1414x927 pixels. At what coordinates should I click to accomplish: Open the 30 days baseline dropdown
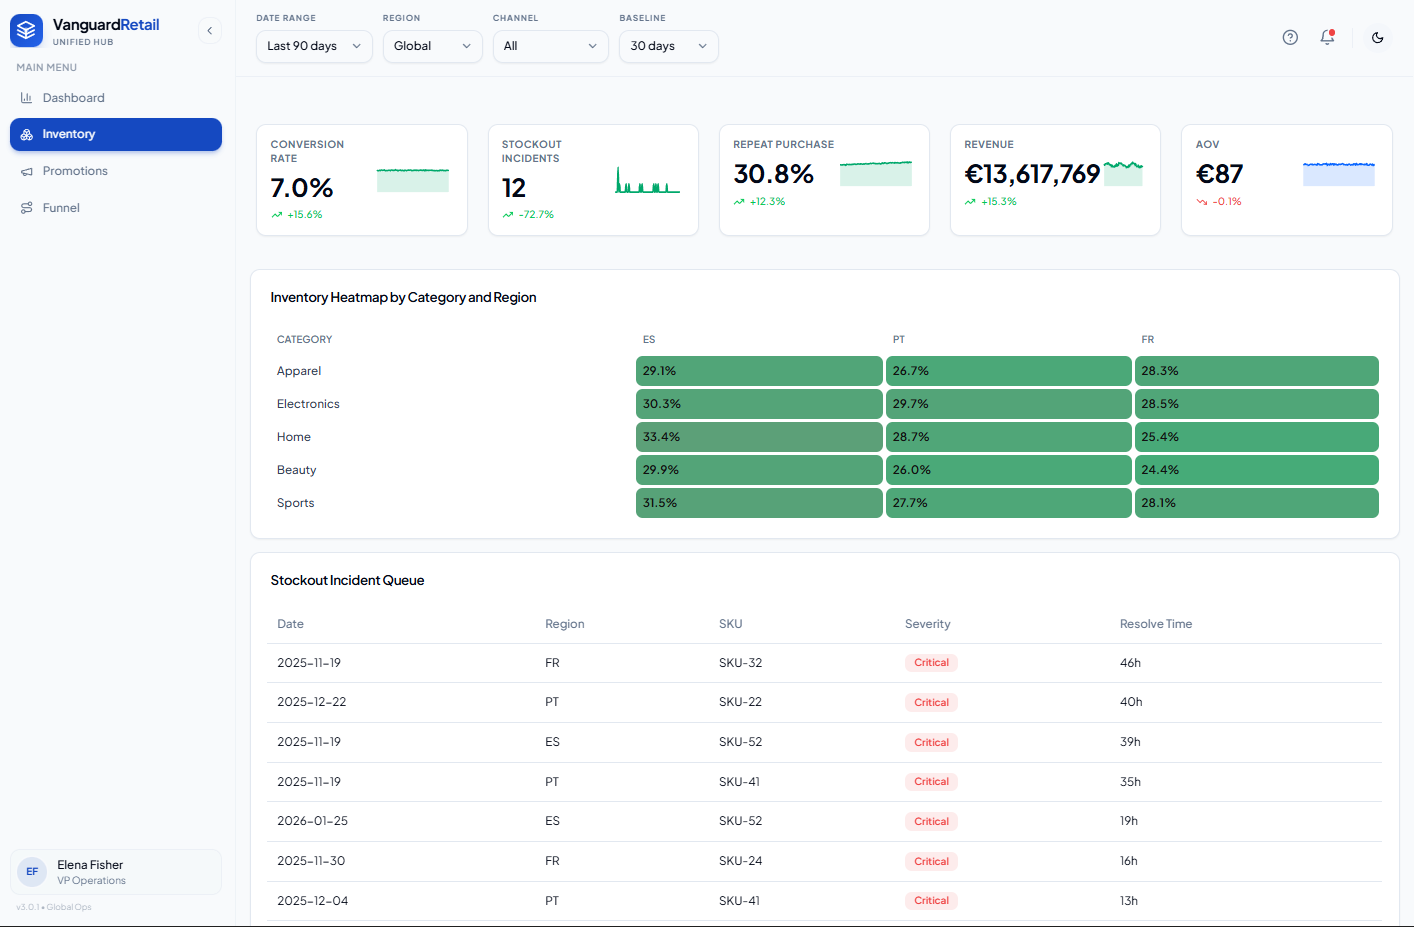668,46
